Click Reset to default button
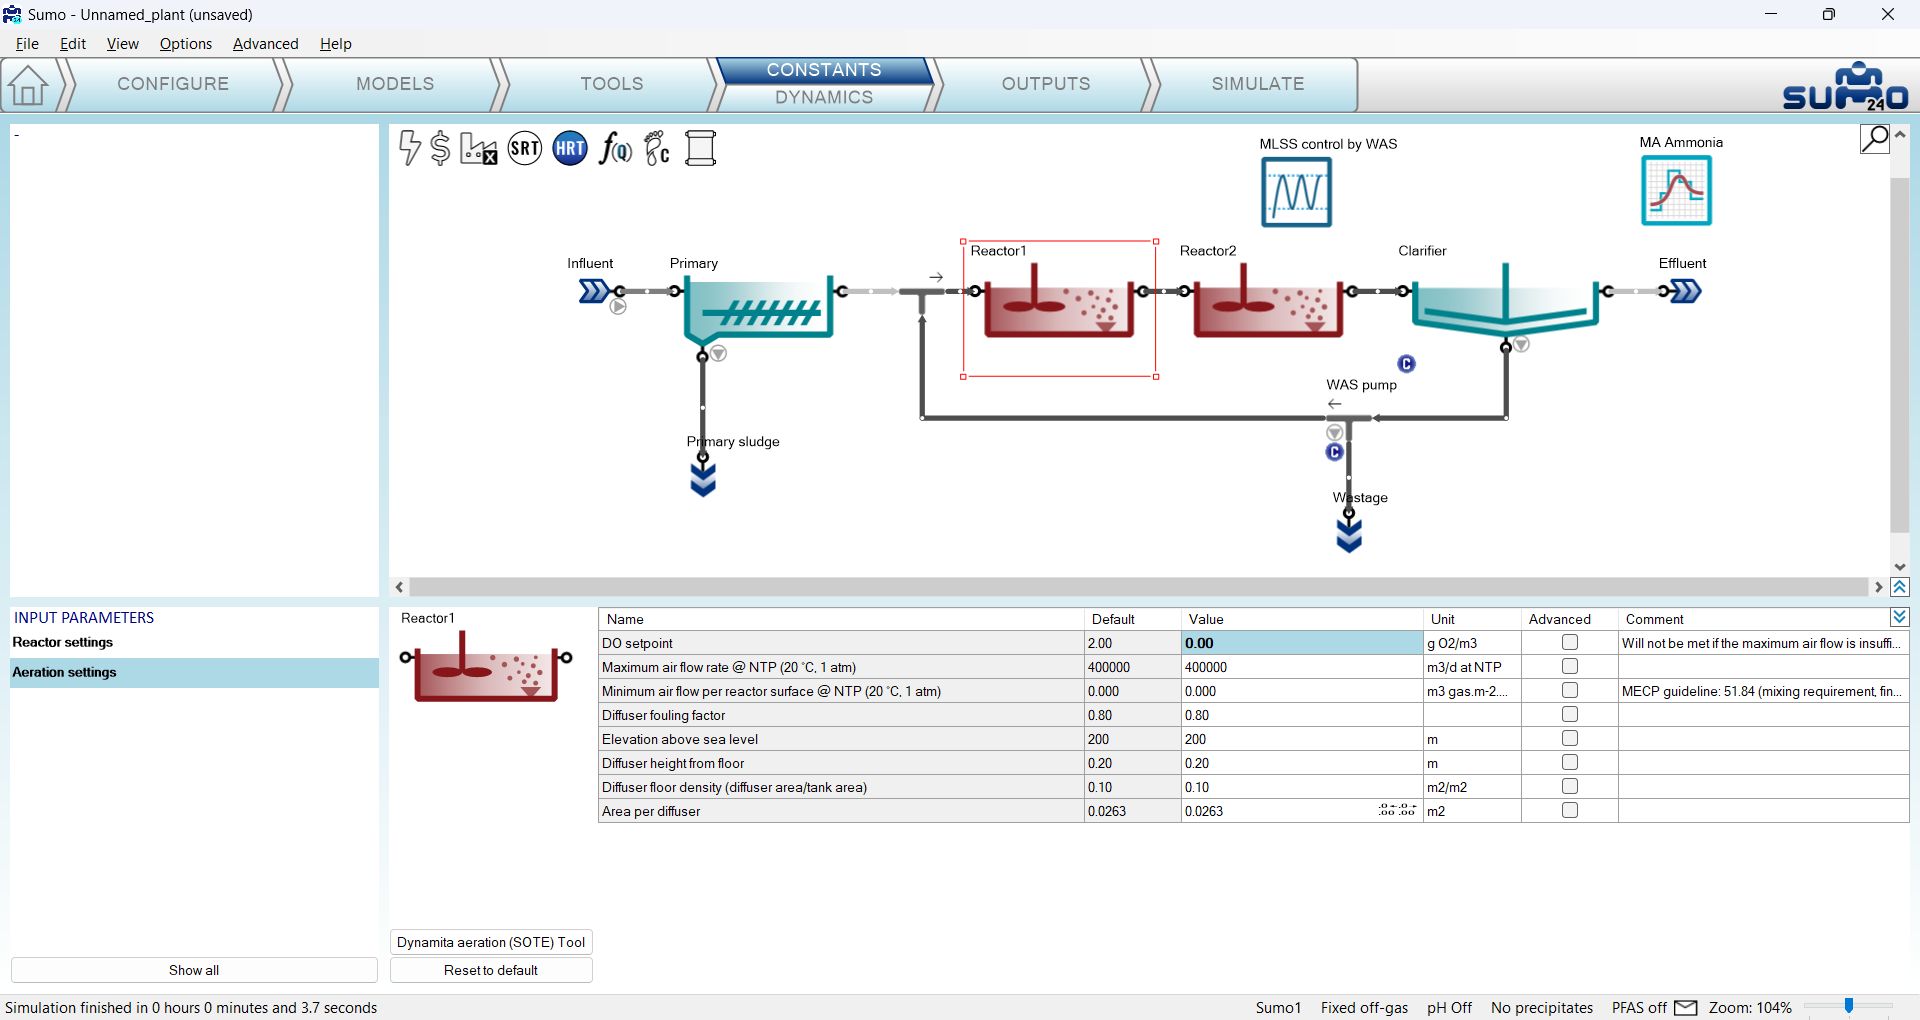Screen dimensions: 1920x1020 click(x=491, y=970)
